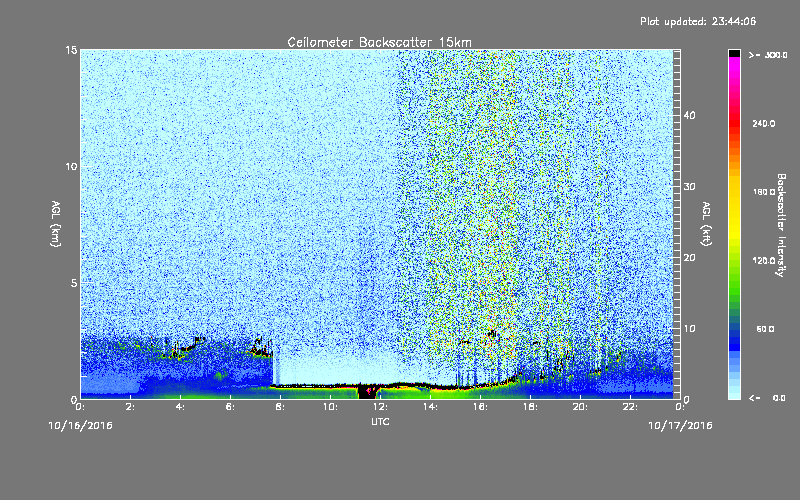
Task: Click the black saturated patch near 11:30 UTC
Action: 367,392
